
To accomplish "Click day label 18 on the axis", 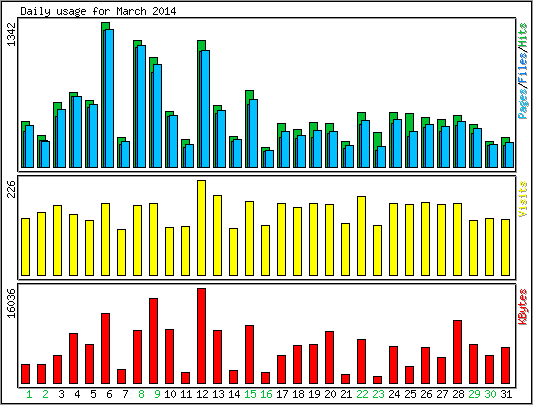I will (298, 394).
